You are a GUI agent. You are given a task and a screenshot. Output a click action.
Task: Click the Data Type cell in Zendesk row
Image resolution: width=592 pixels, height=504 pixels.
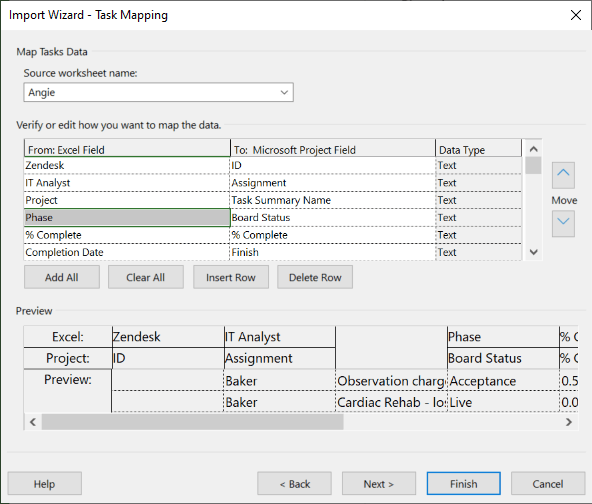(479, 165)
